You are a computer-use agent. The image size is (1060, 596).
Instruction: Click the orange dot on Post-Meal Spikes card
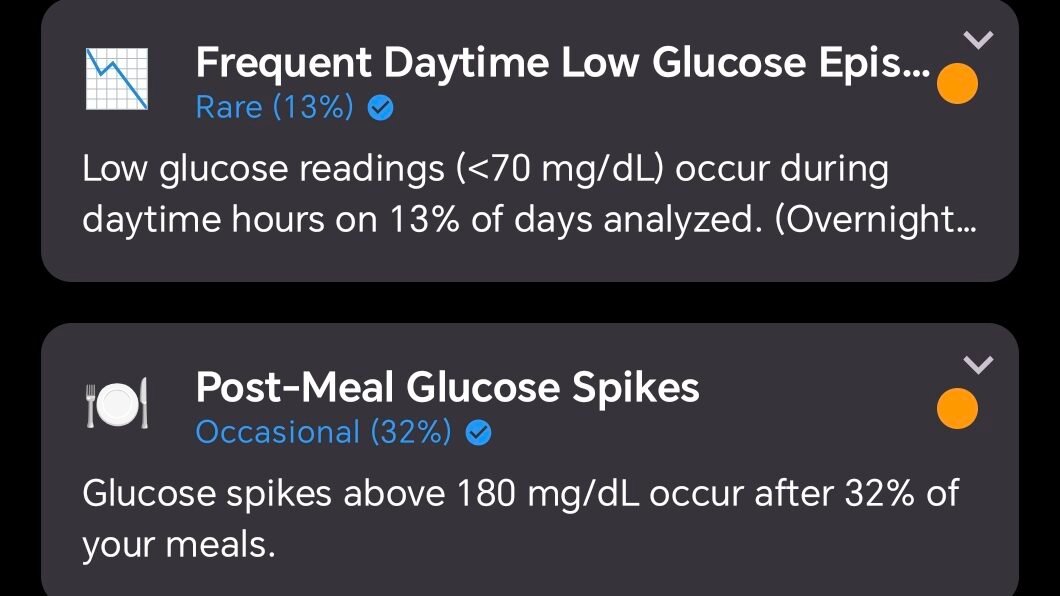[958, 409]
